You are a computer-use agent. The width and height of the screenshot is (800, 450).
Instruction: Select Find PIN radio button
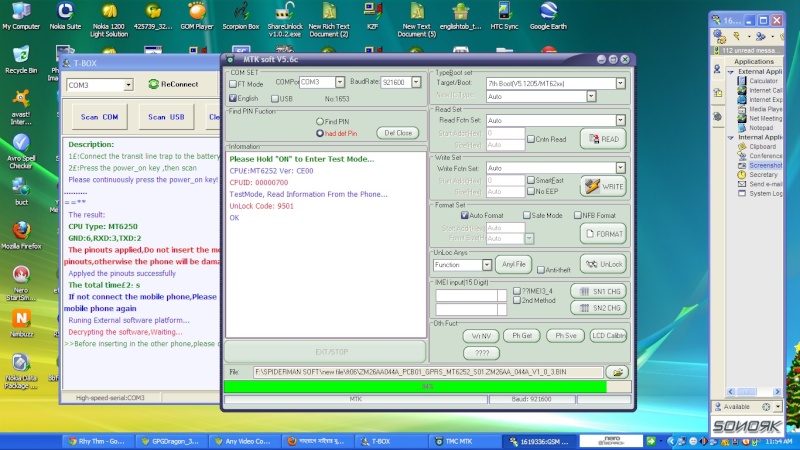tap(319, 121)
